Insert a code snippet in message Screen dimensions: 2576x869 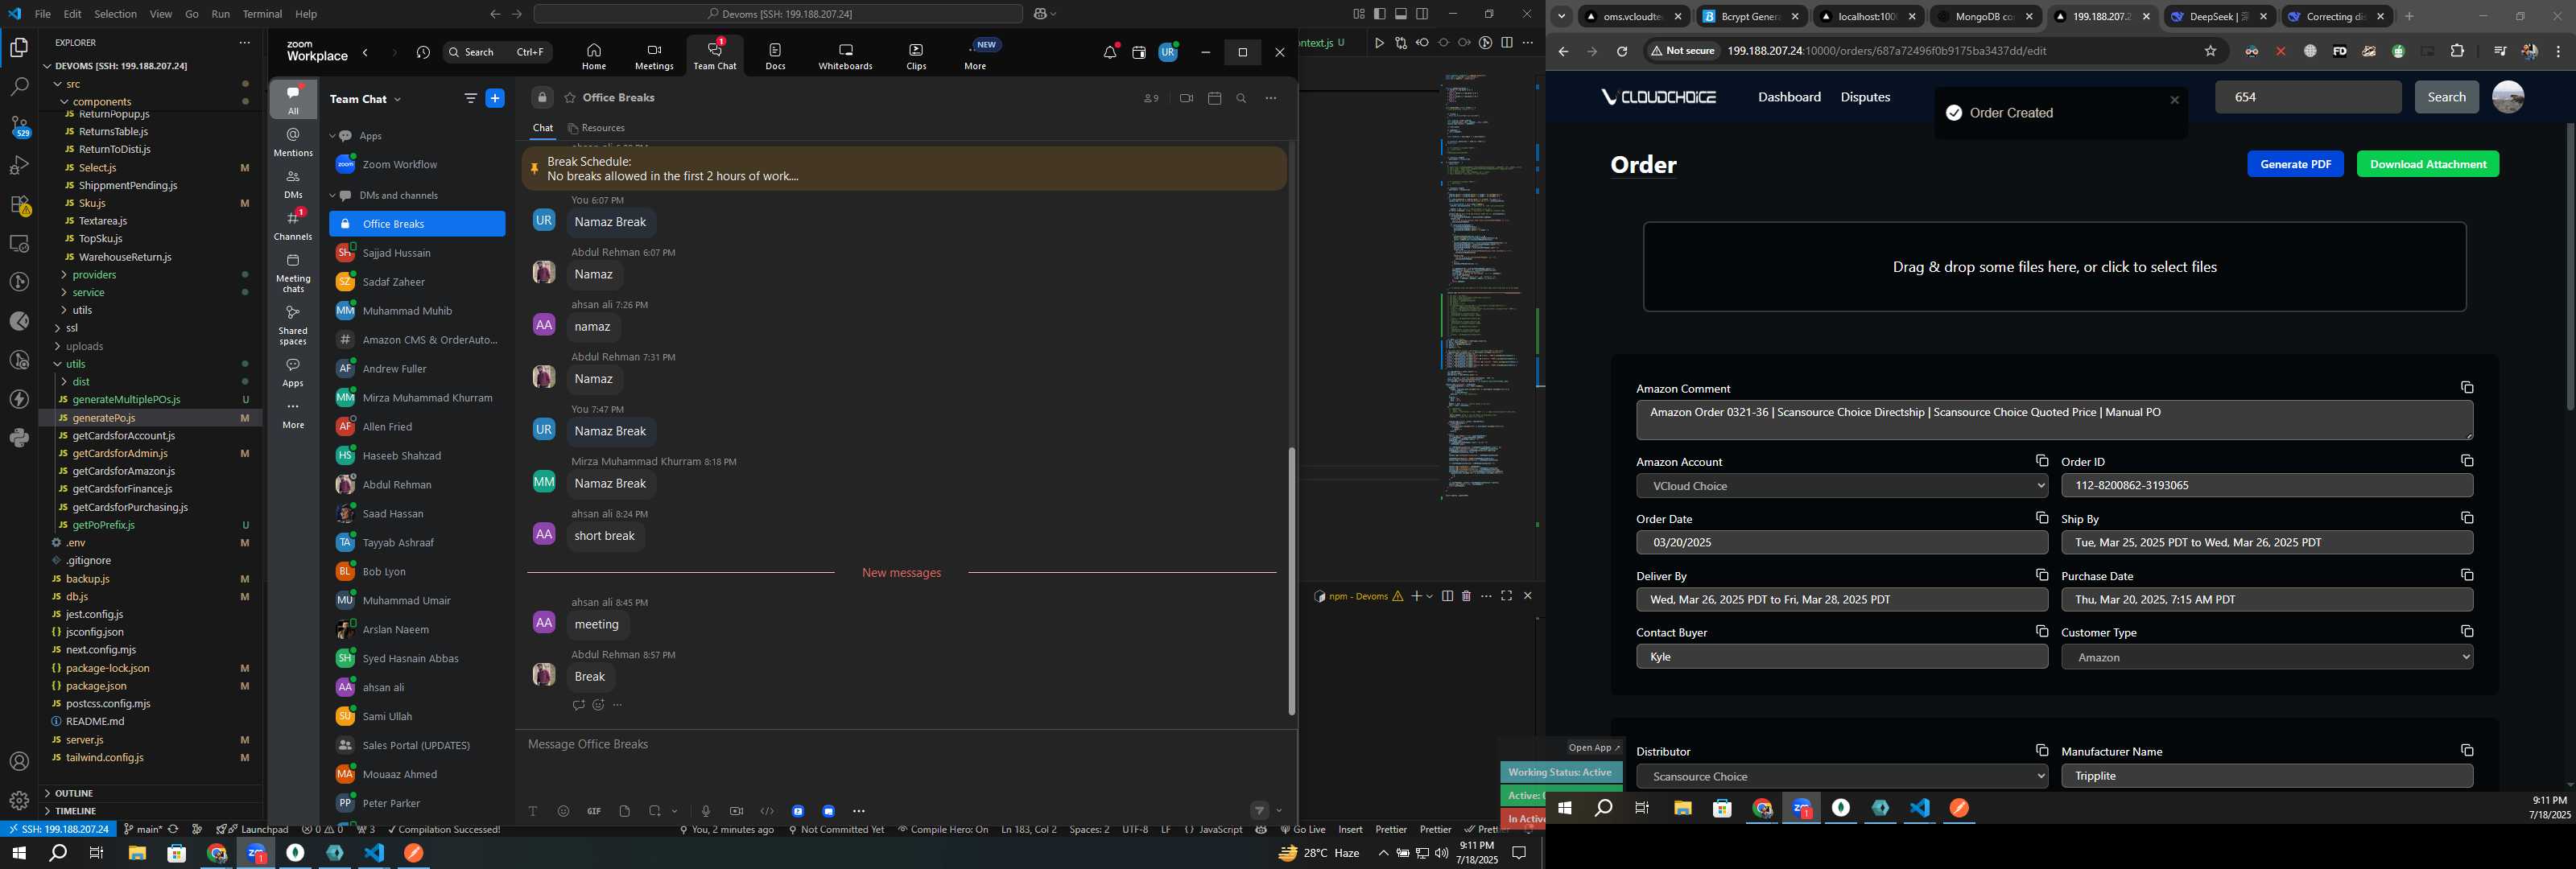click(x=767, y=811)
